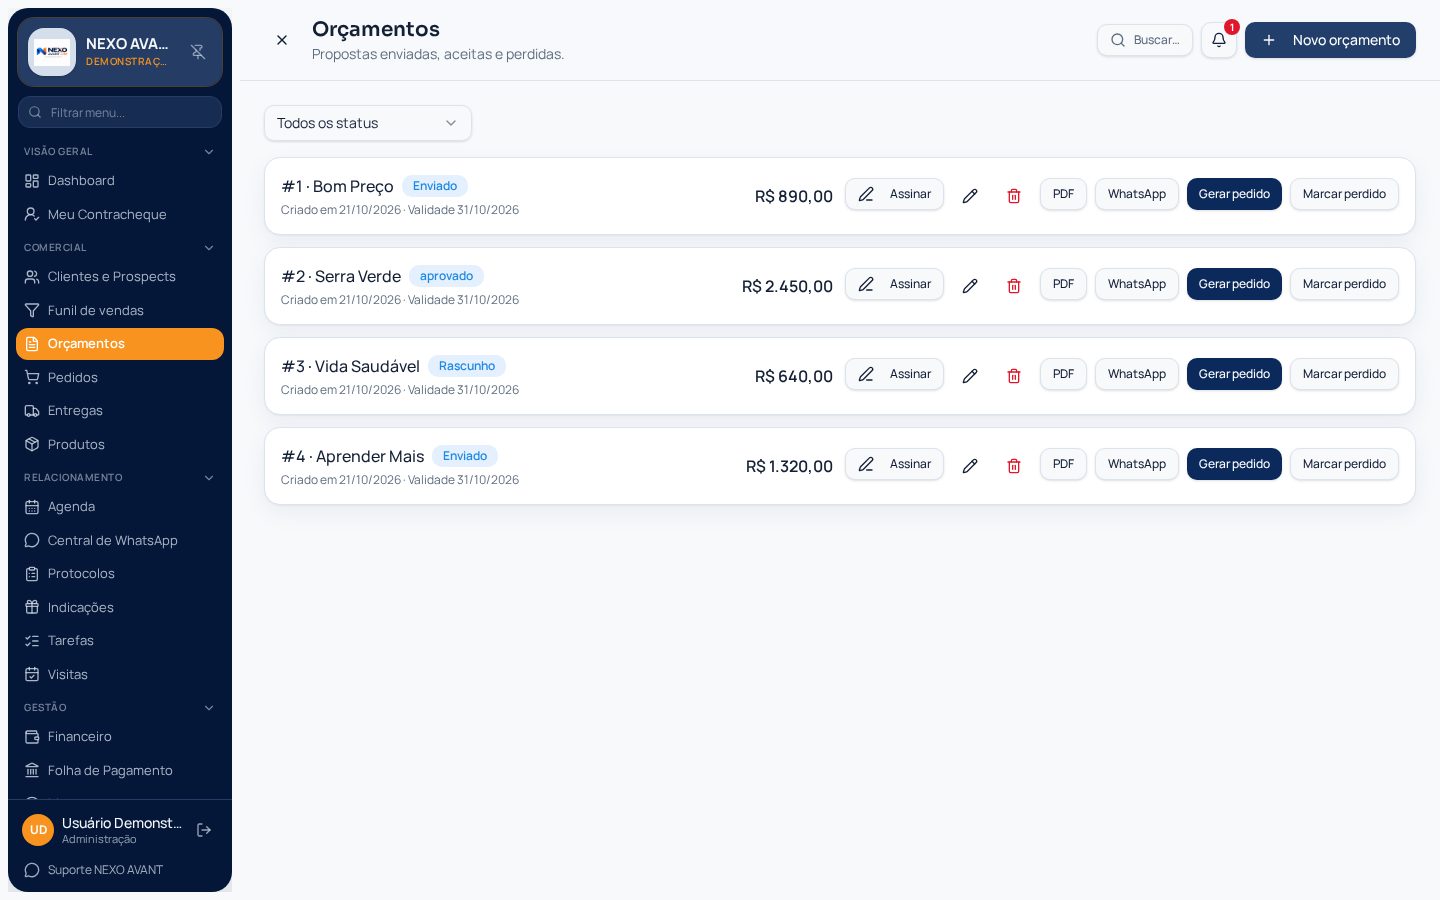Open the Todos os status filter dropdown
Viewport: 1440px width, 900px height.
coord(368,123)
